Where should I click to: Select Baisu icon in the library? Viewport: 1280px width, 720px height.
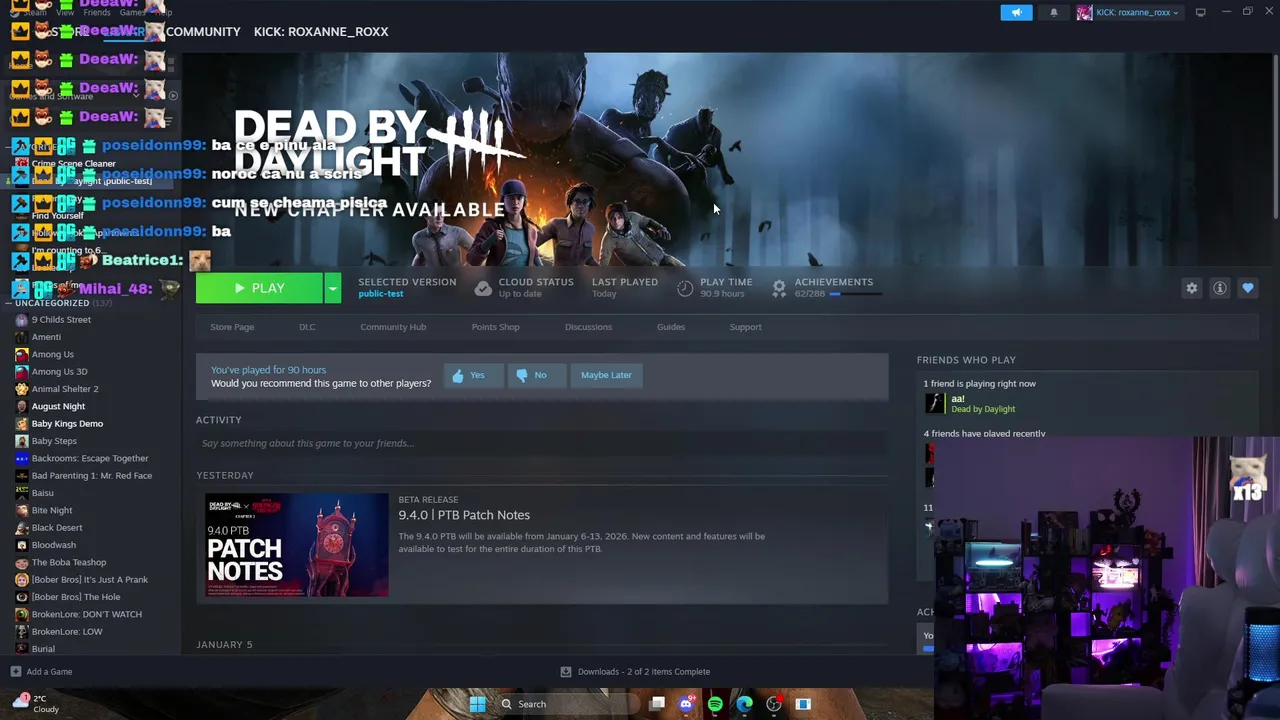[22, 493]
